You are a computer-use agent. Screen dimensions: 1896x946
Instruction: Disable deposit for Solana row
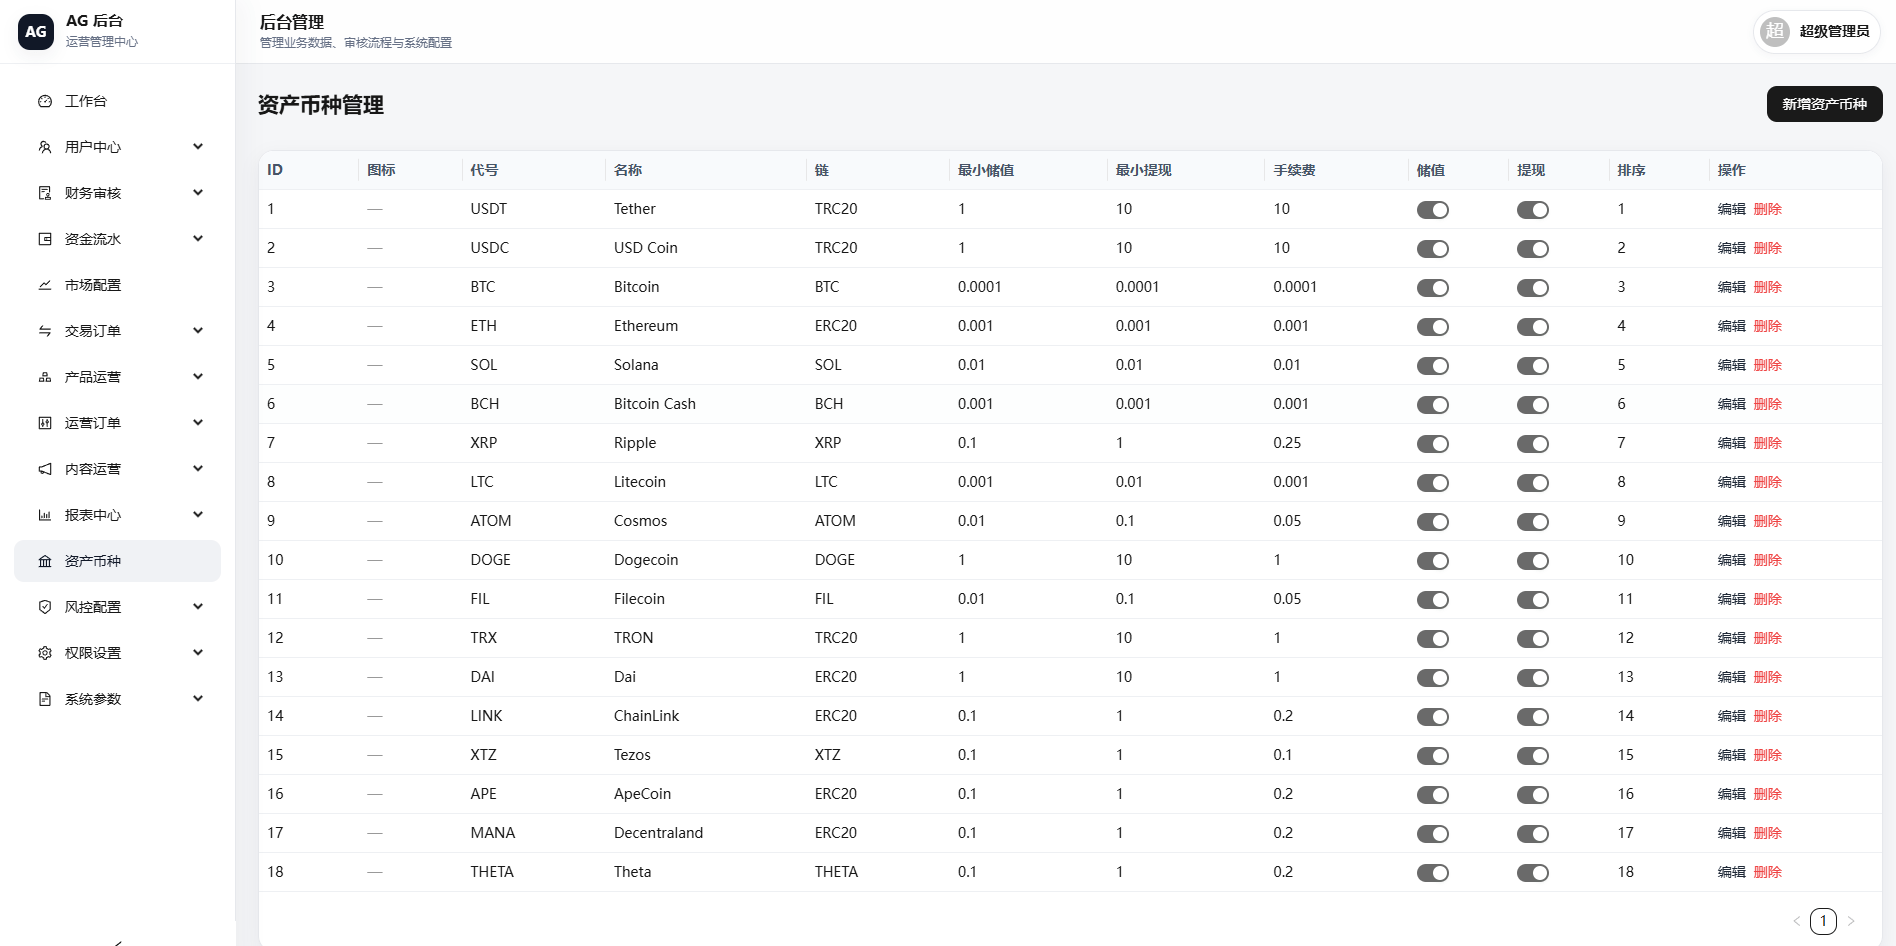click(x=1433, y=366)
